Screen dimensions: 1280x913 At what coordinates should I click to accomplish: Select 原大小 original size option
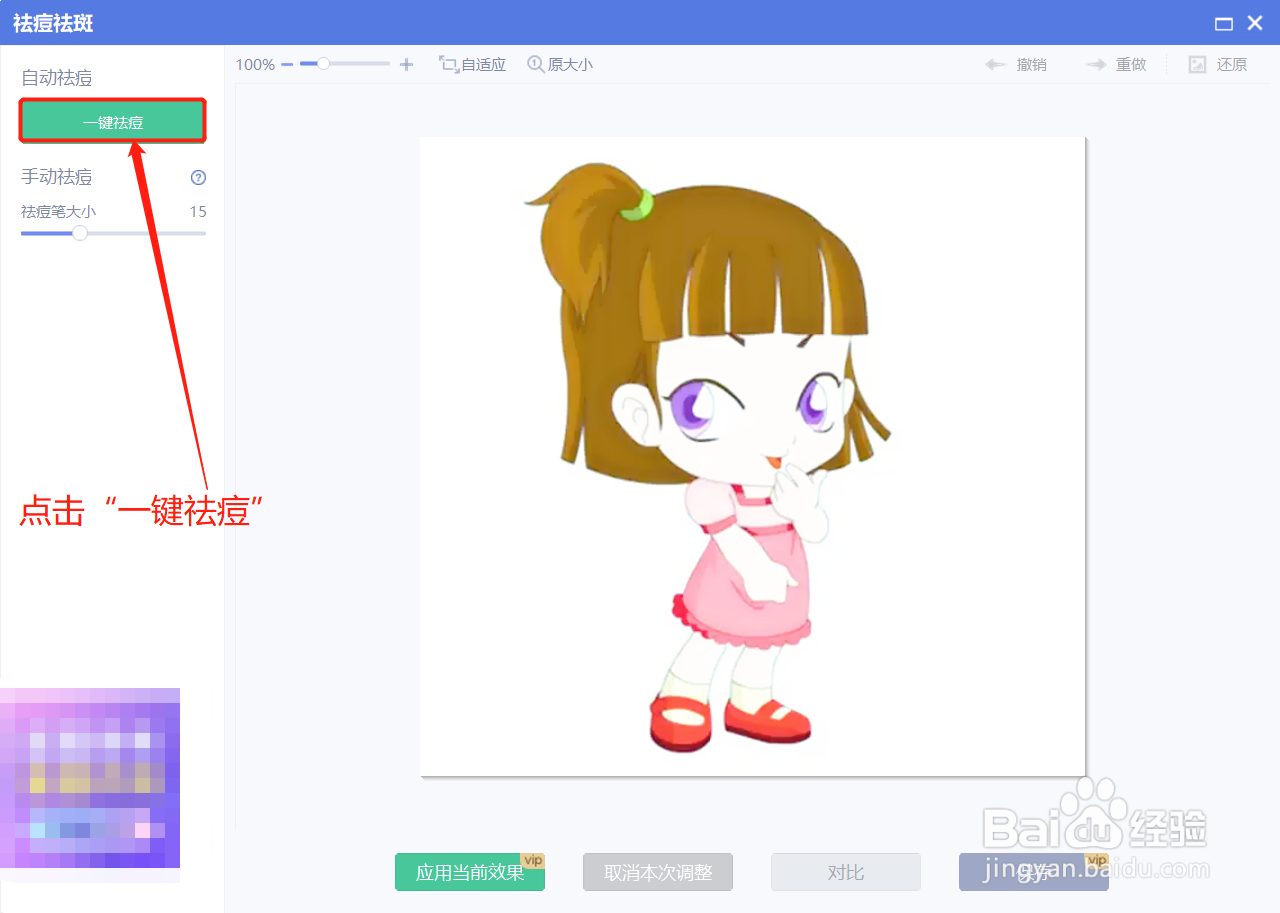pos(560,65)
